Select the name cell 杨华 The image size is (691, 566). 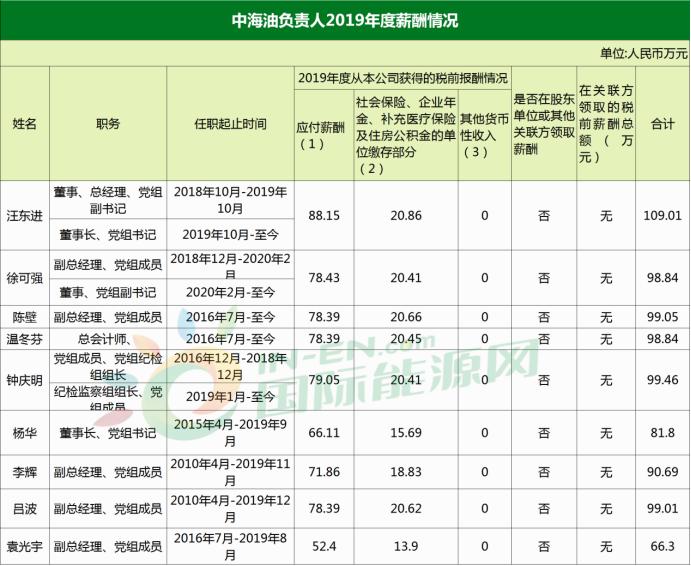coord(25,433)
